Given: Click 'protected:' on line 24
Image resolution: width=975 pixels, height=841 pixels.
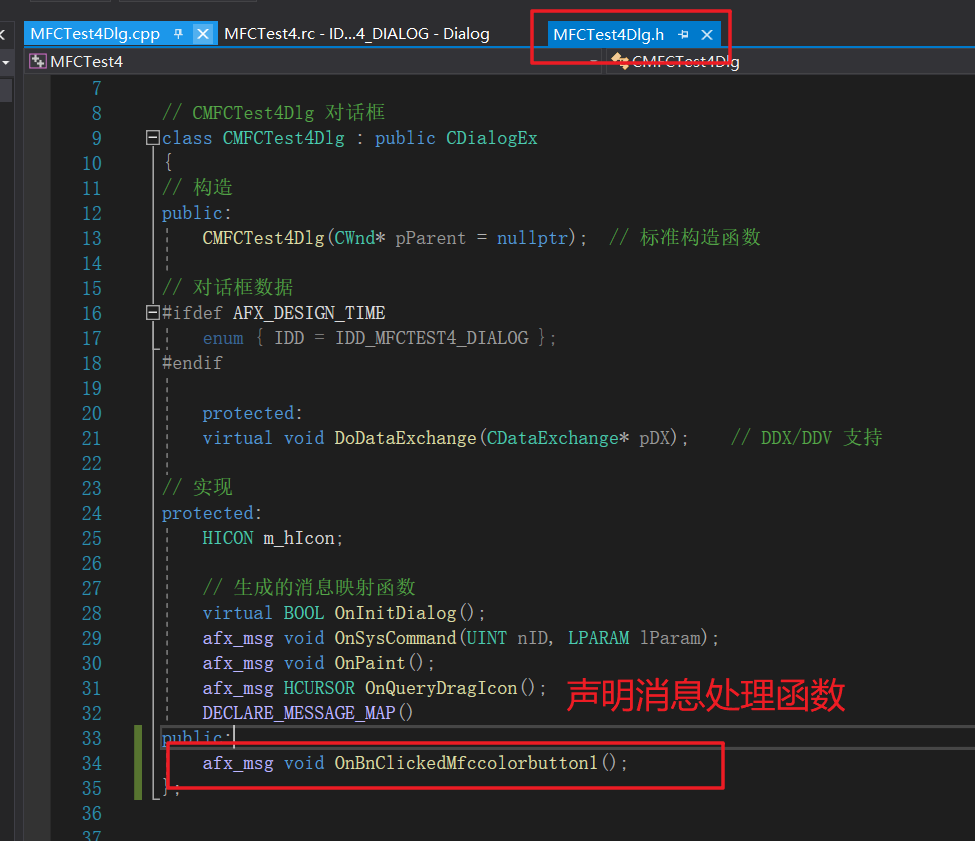Looking at the screenshot, I should (211, 513).
